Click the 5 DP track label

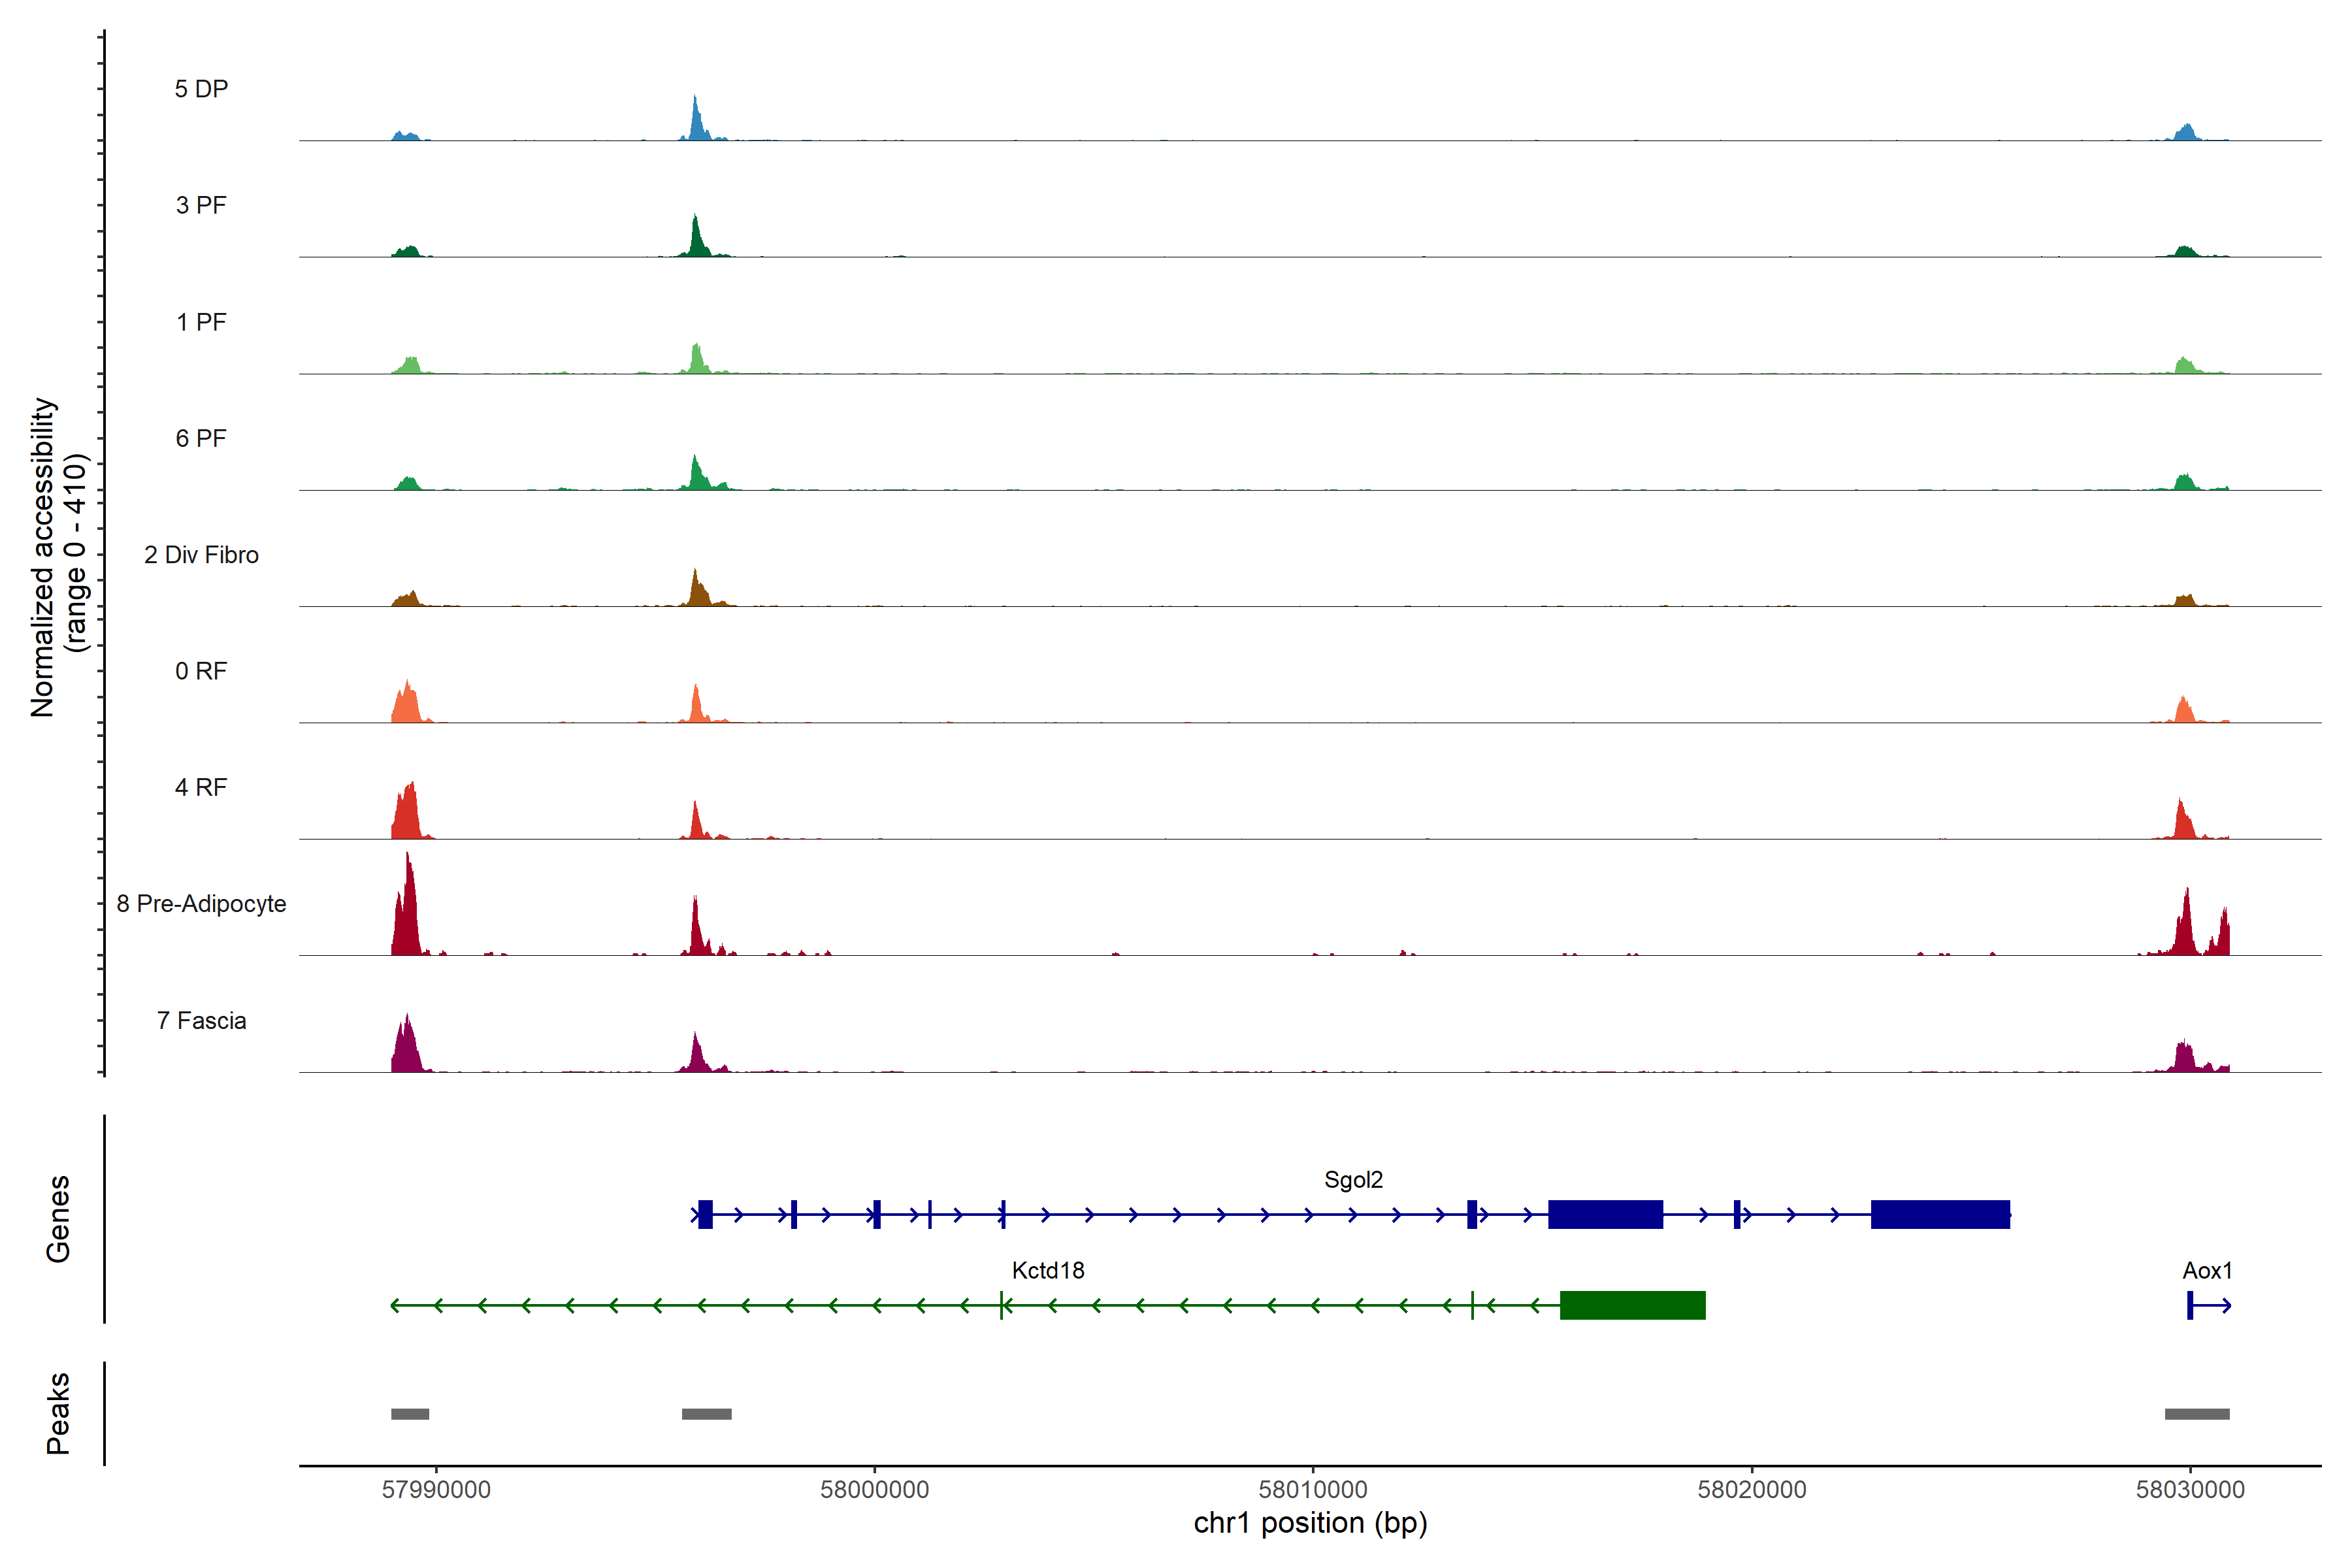(201, 89)
